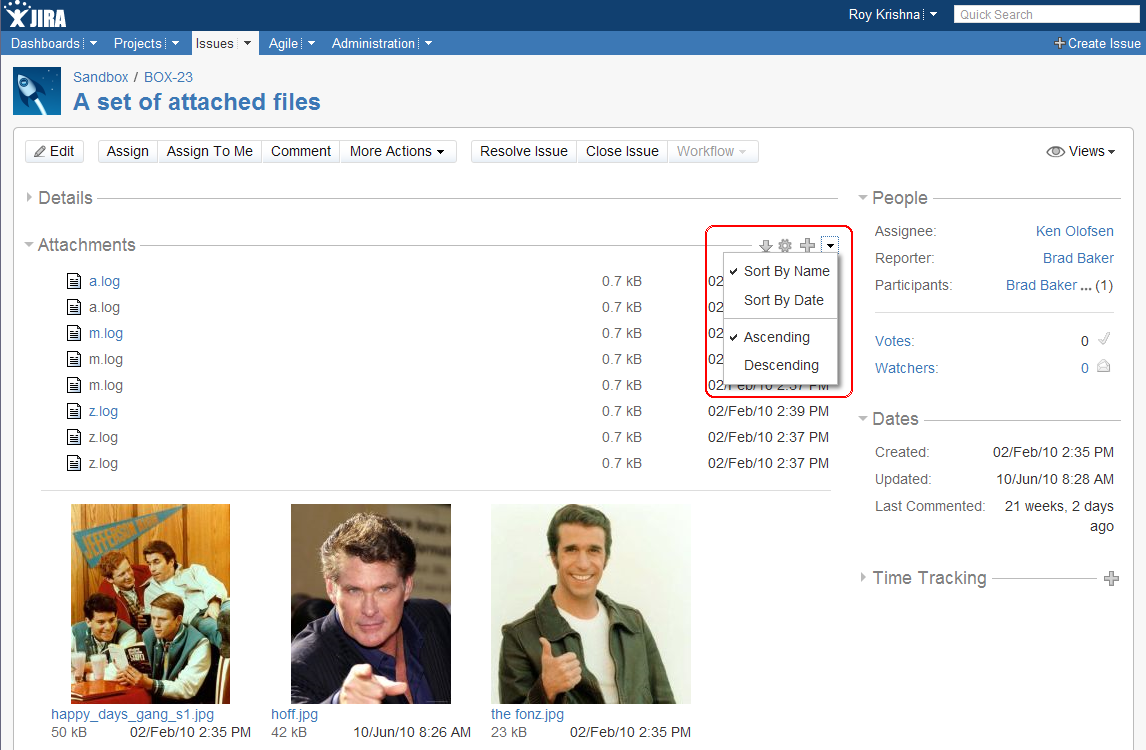Open the Votes link

tap(895, 341)
